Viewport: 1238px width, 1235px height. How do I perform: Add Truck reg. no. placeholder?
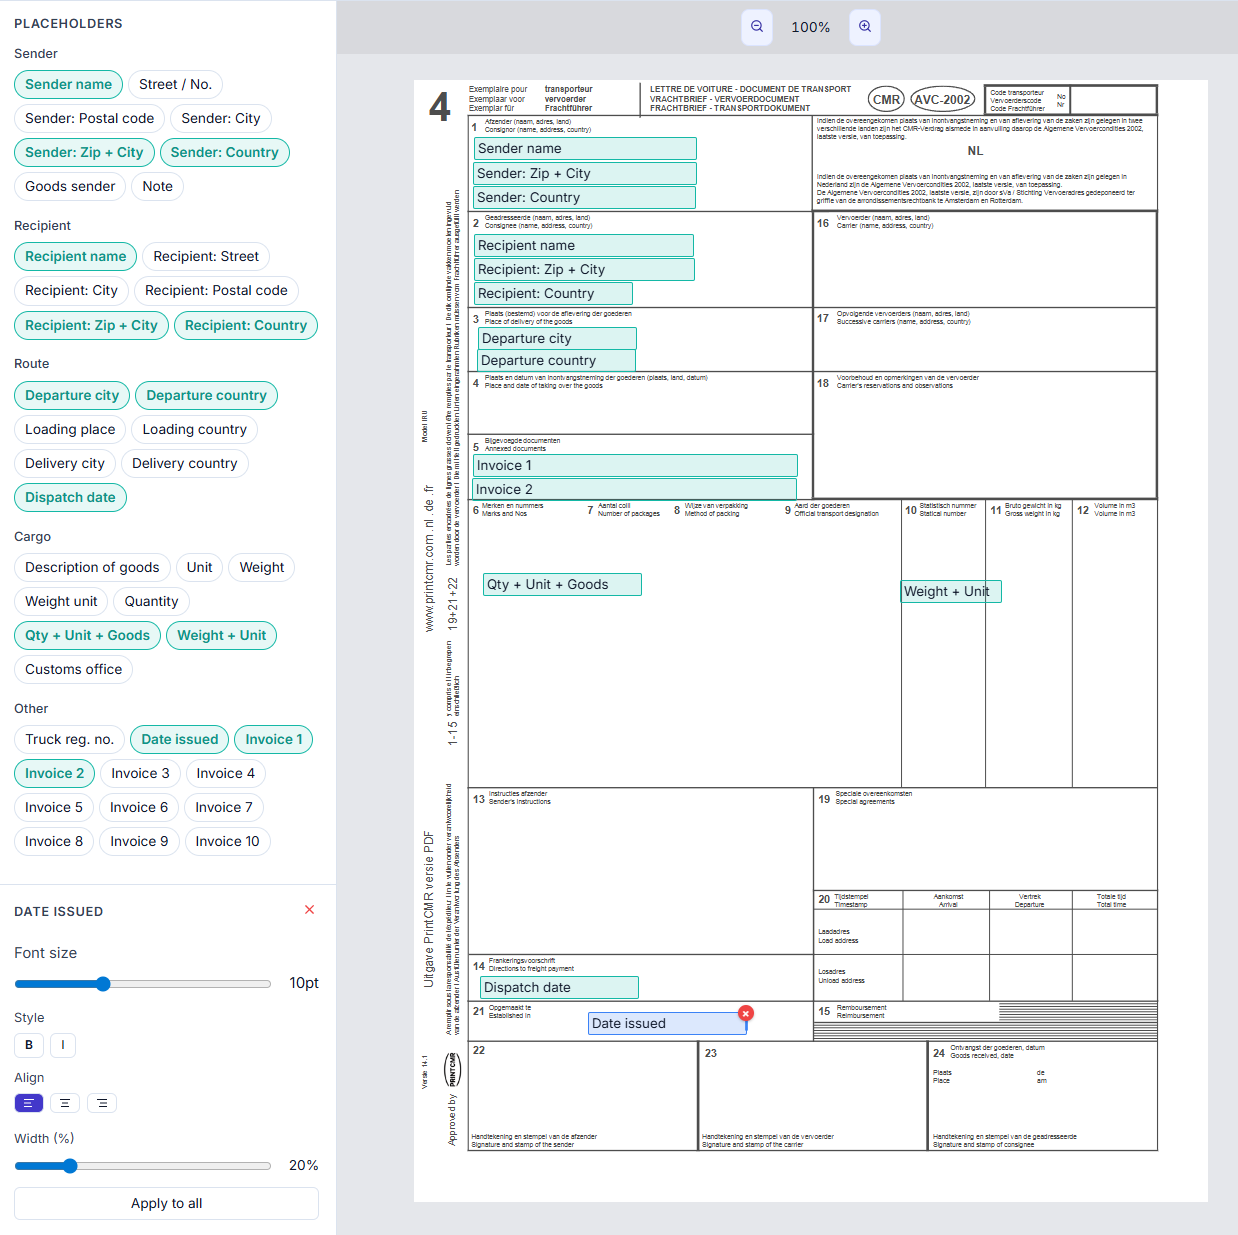pos(69,739)
